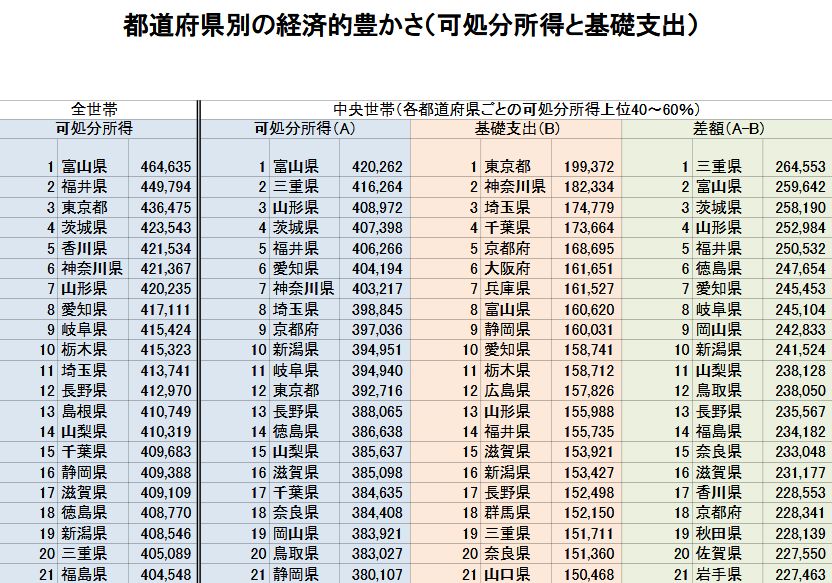Select the value 464,635 for 富山県
Viewport: 832px width, 583px height.
(x=166, y=167)
